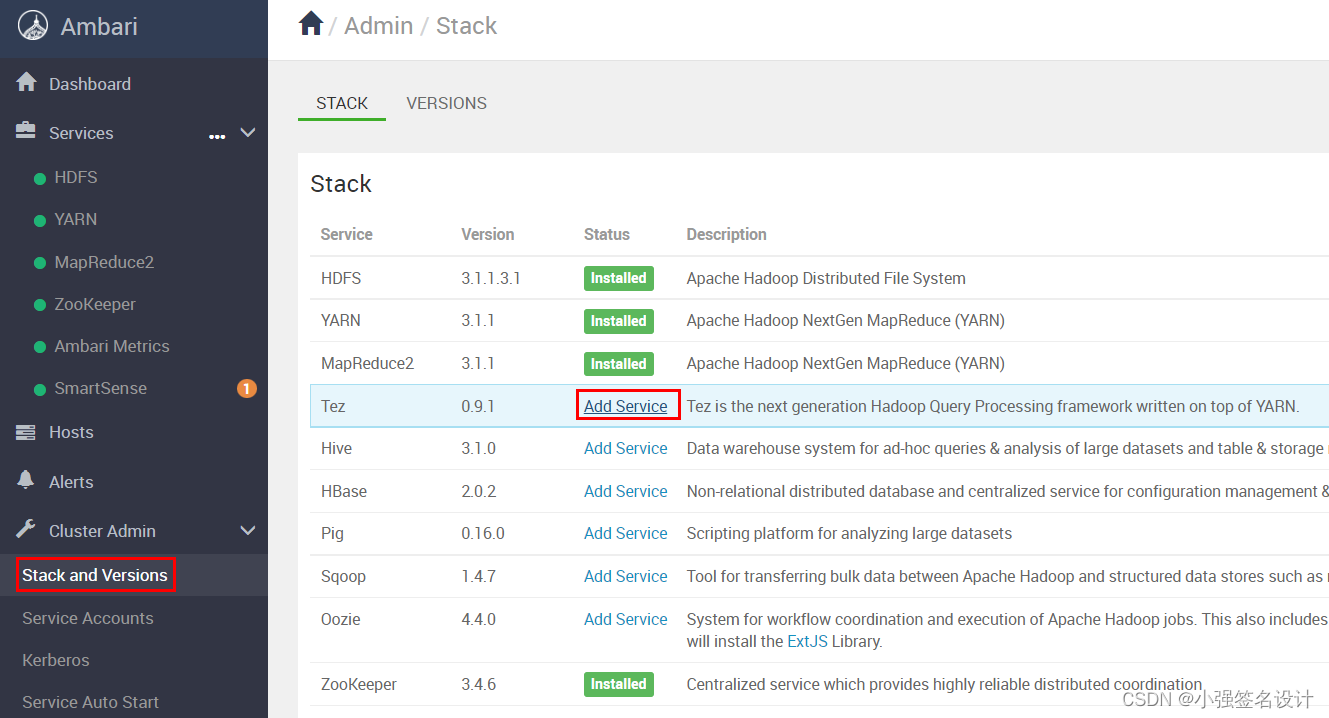Open the ExtJS link in Oozie description
Viewport: 1329px width, 718px height.
pos(807,641)
